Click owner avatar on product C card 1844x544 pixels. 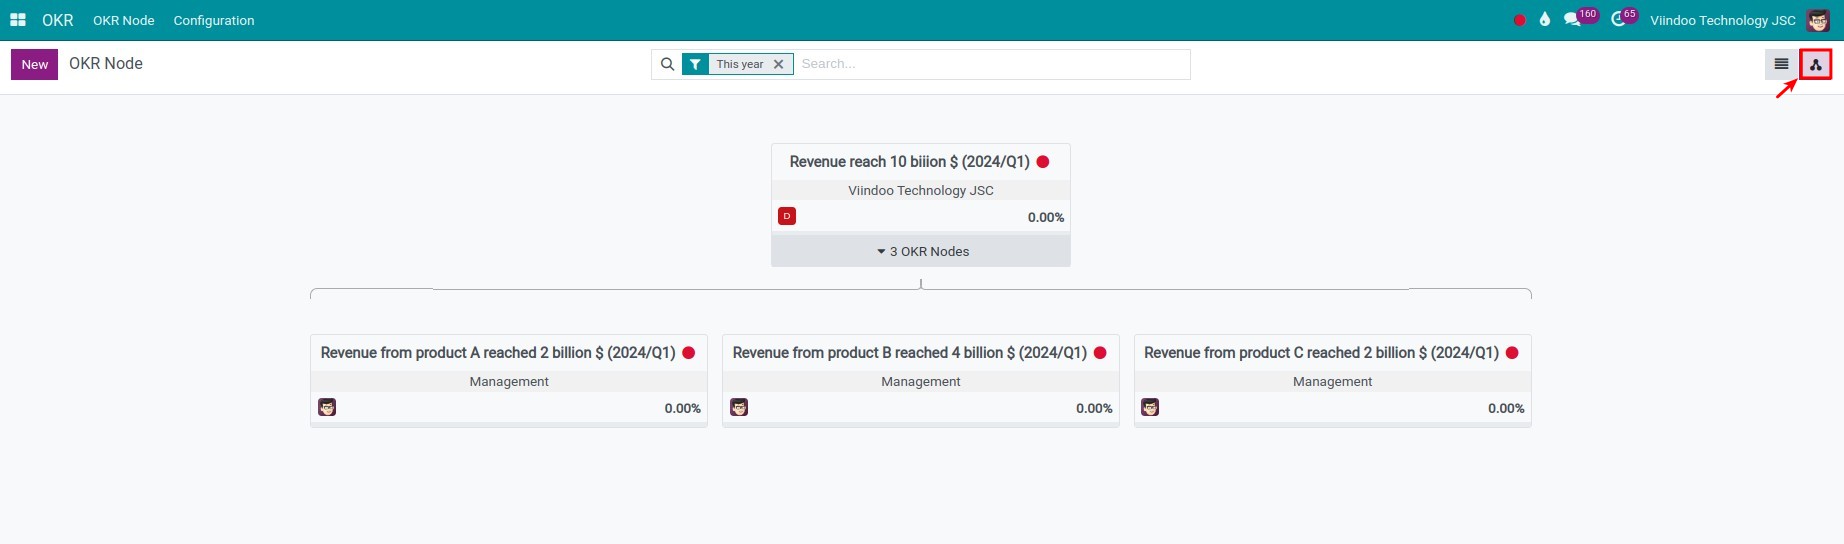click(1150, 407)
